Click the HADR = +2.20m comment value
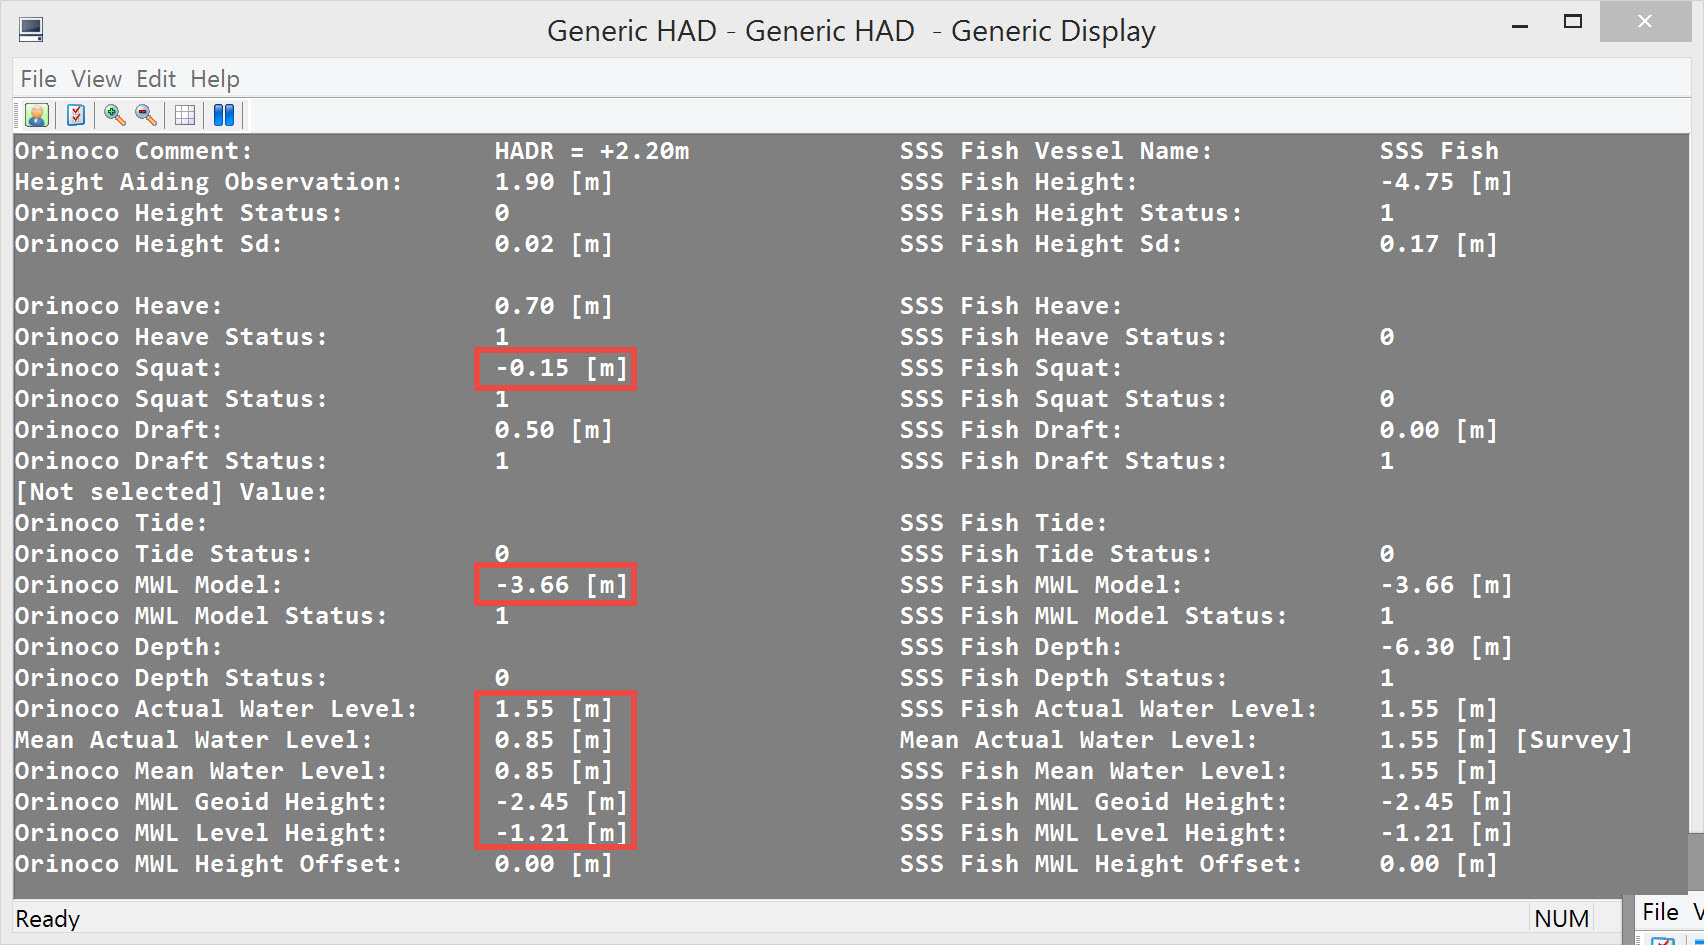1704x945 pixels. (592, 151)
